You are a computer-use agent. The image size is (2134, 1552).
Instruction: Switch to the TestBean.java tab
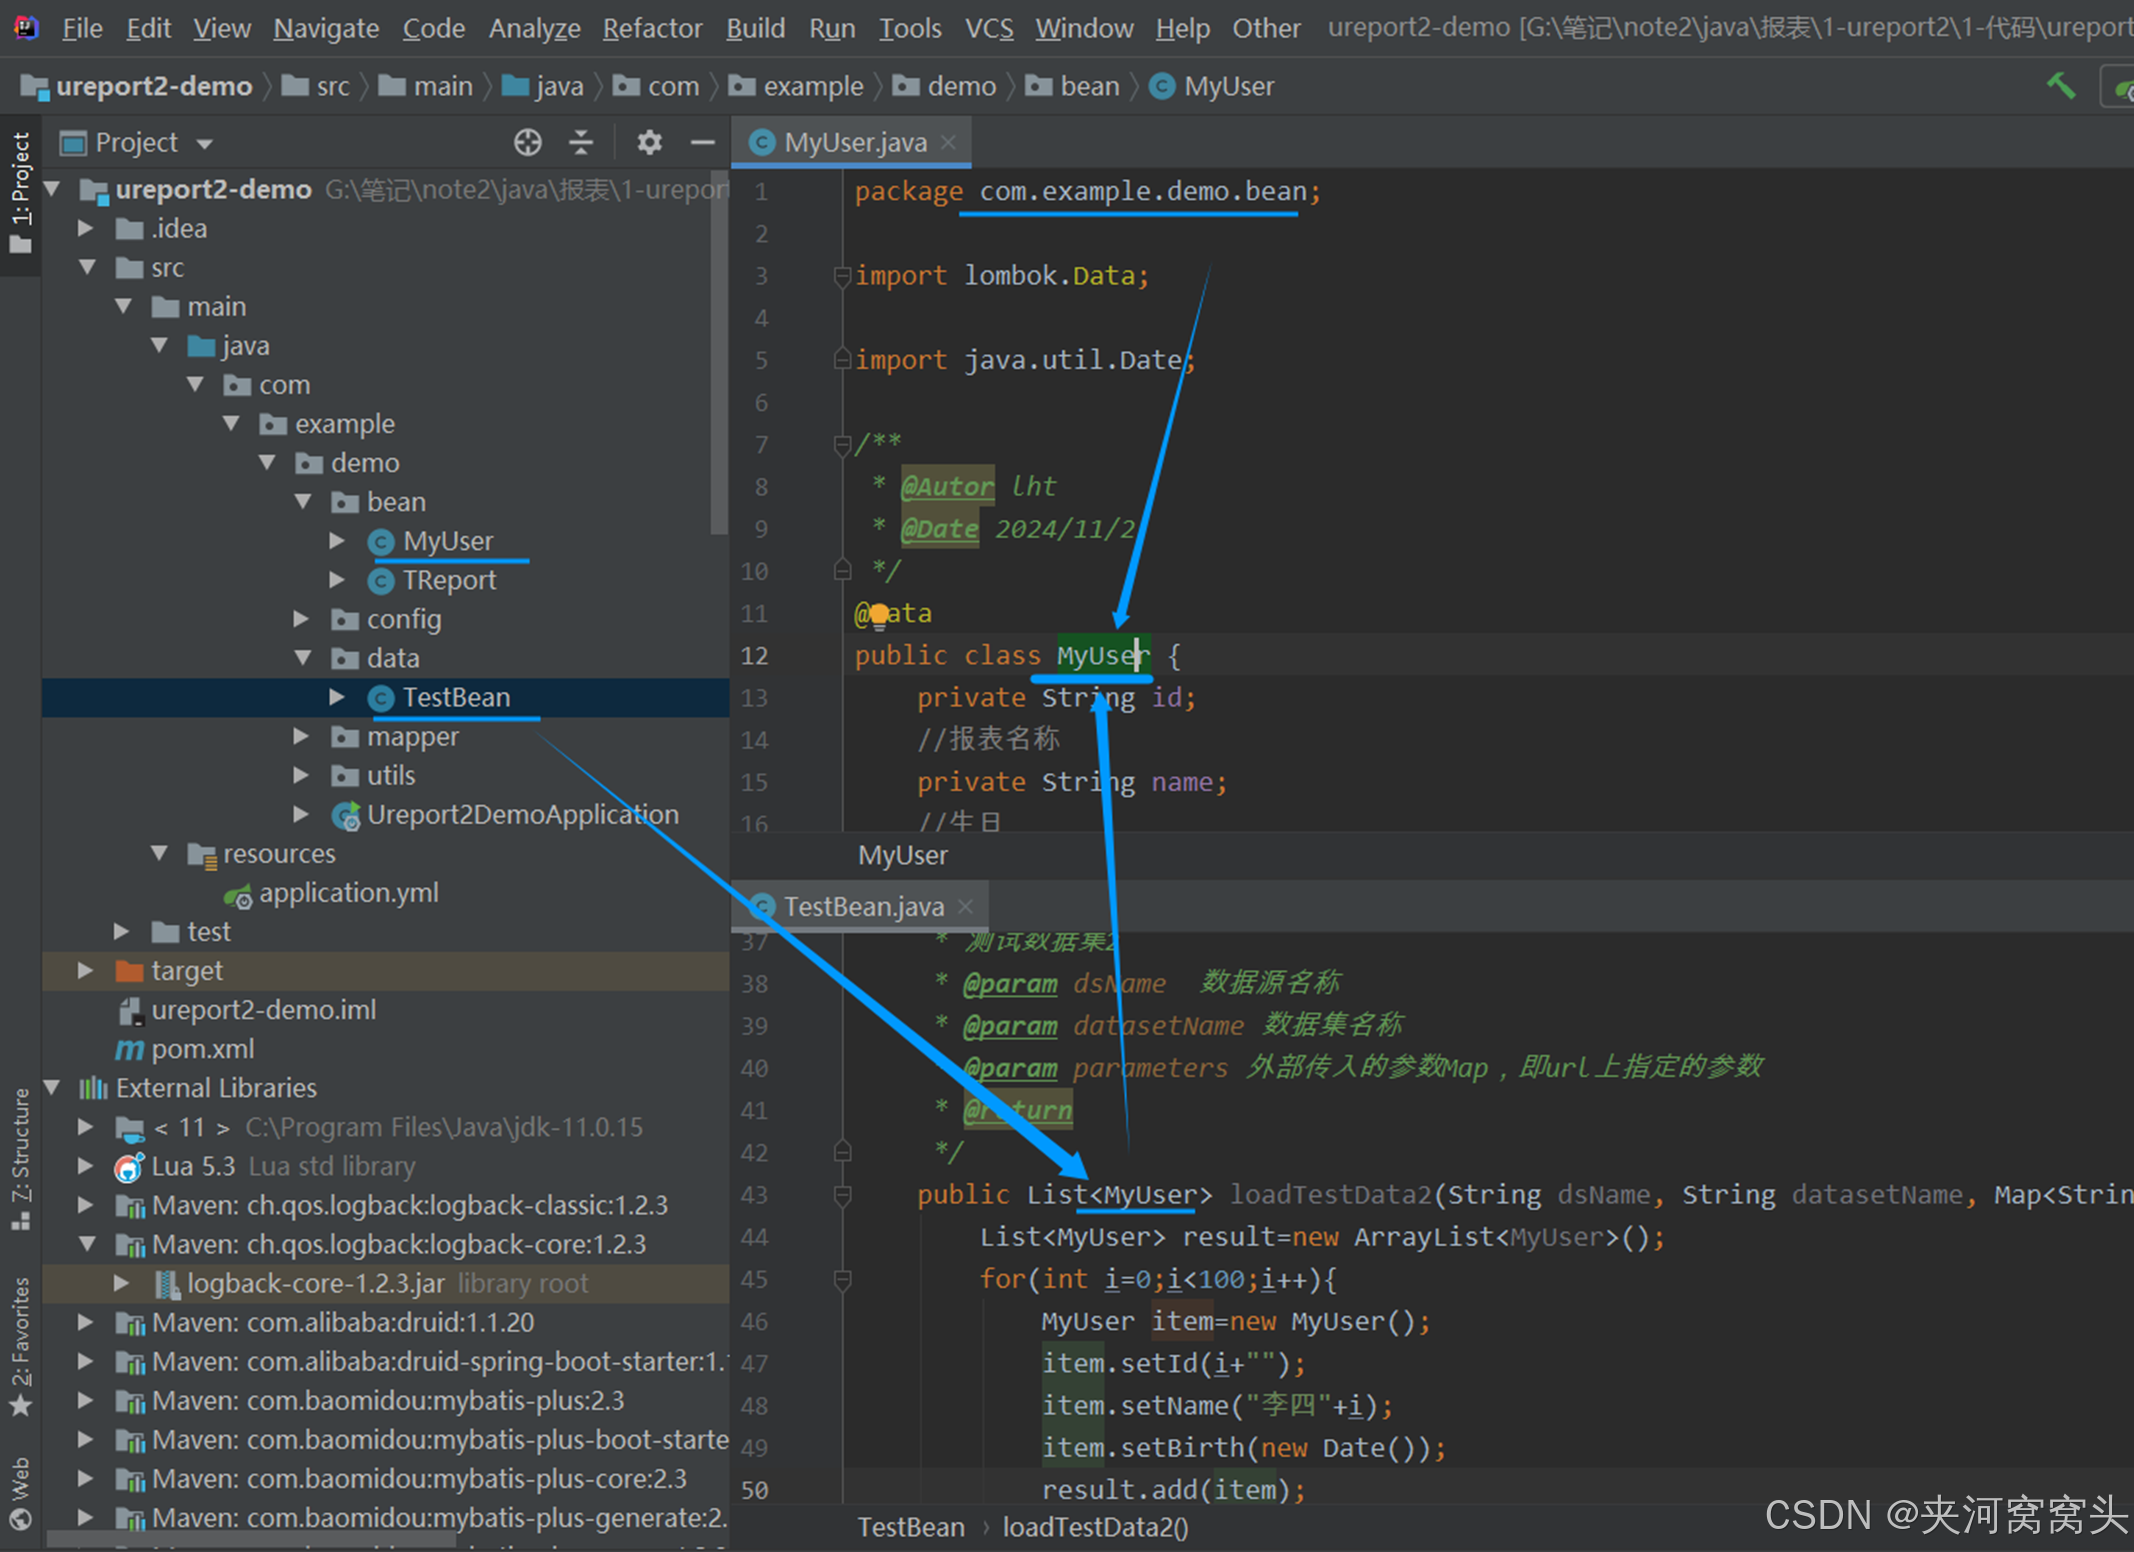[863, 907]
